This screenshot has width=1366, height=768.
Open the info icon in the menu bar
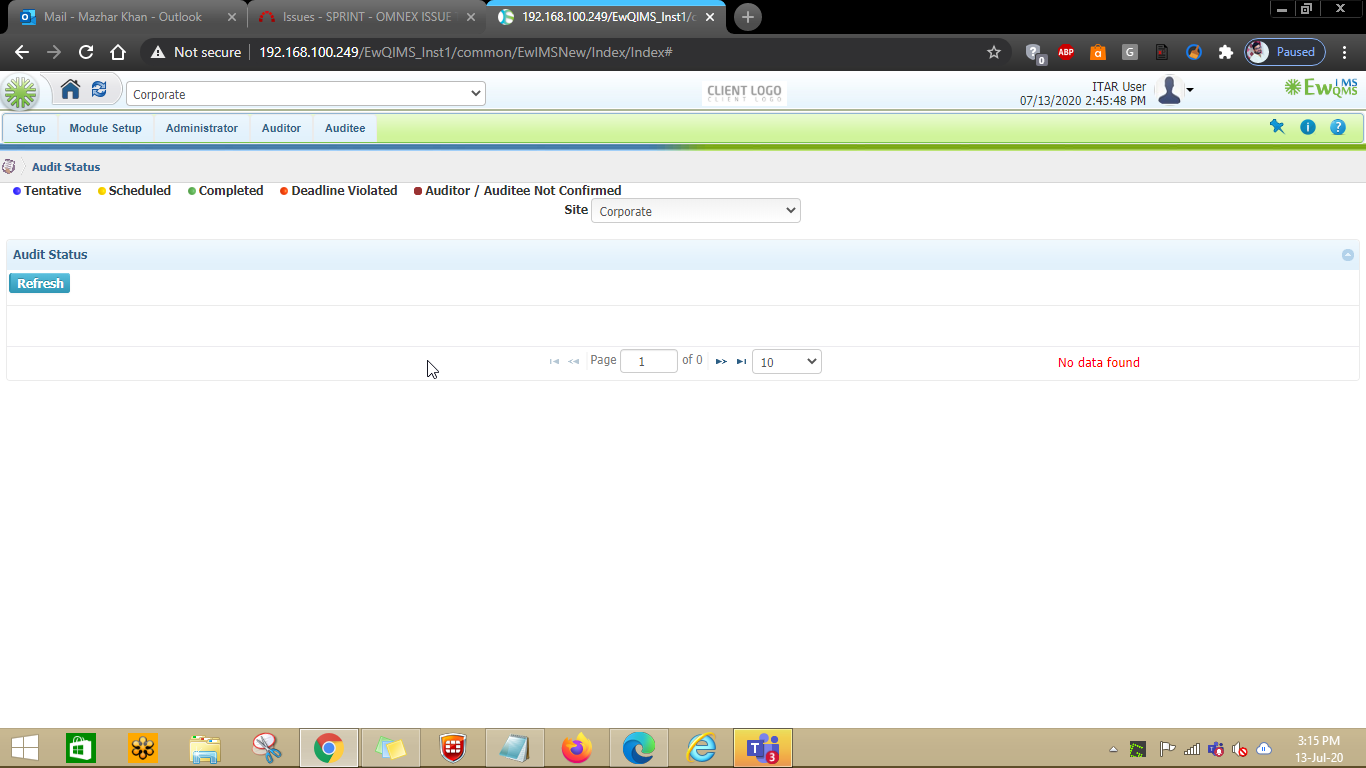click(x=1308, y=127)
